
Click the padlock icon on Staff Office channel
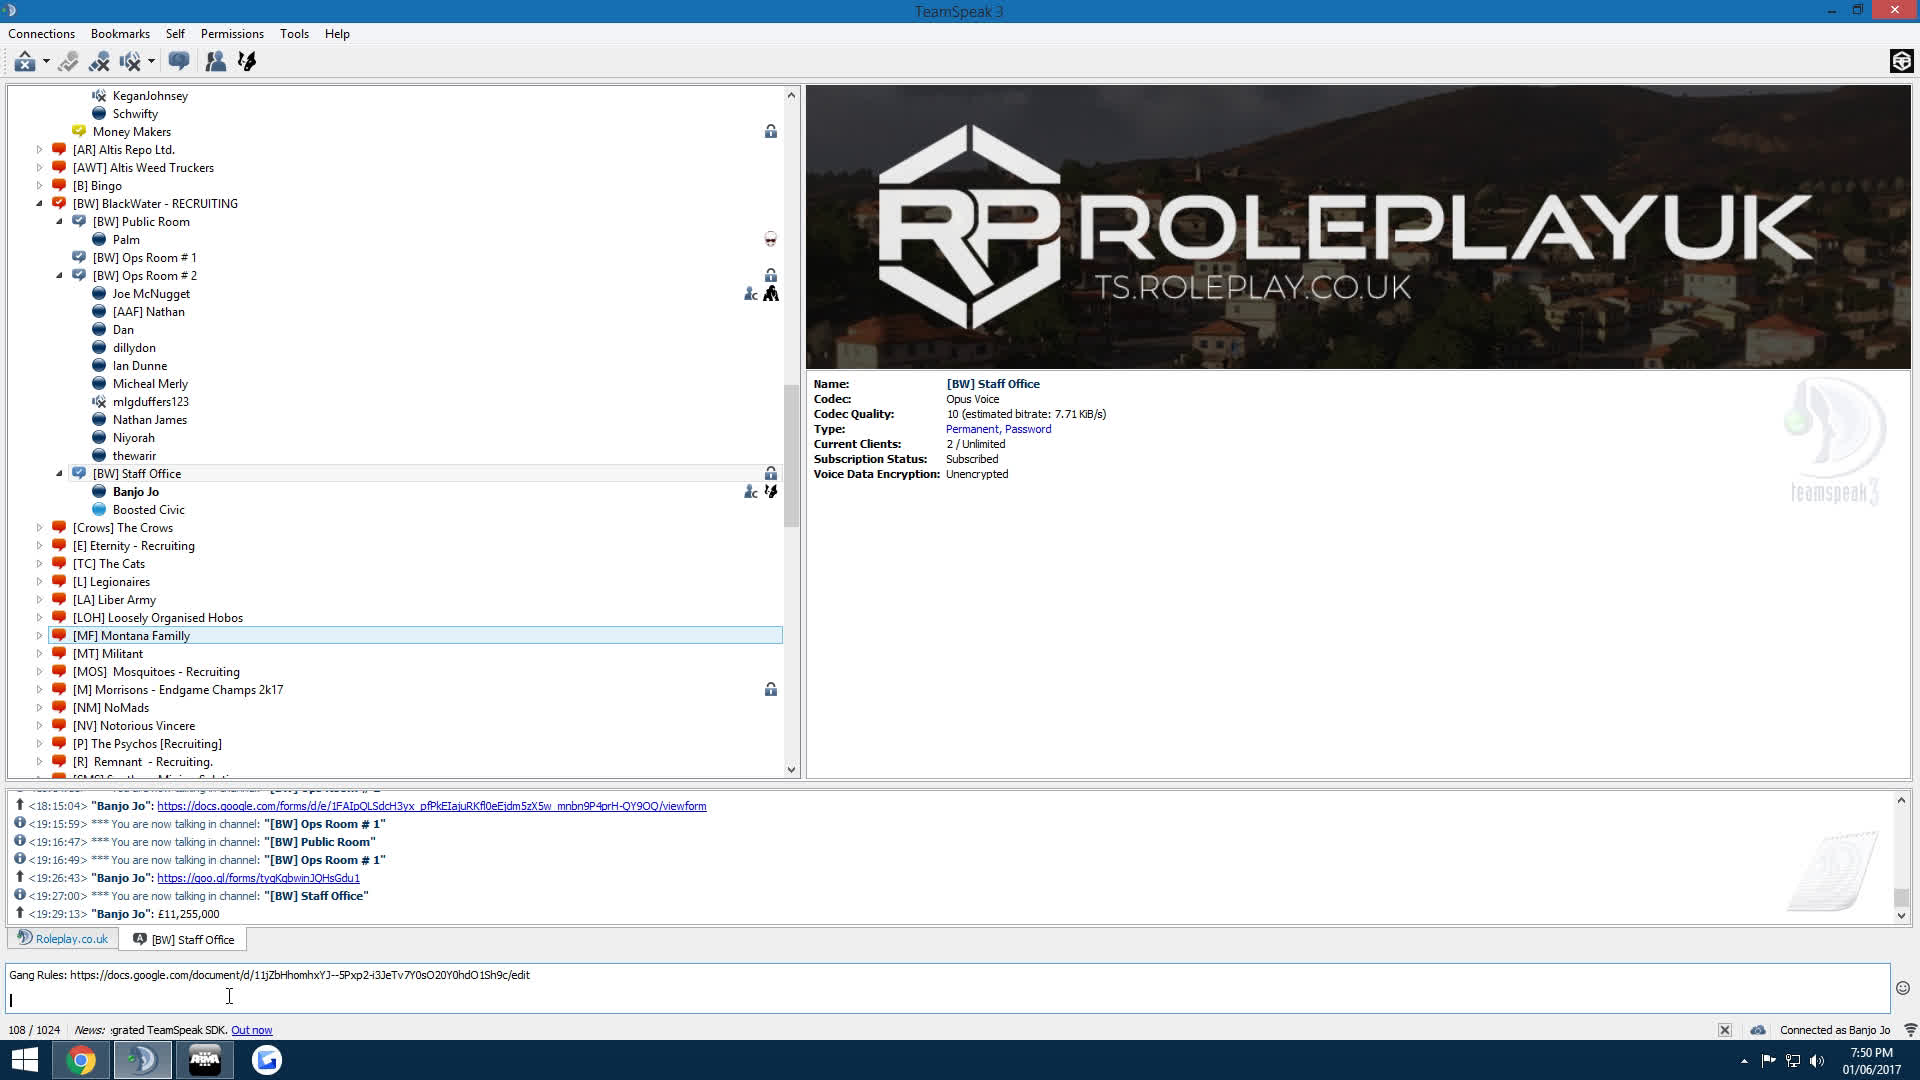770,473
